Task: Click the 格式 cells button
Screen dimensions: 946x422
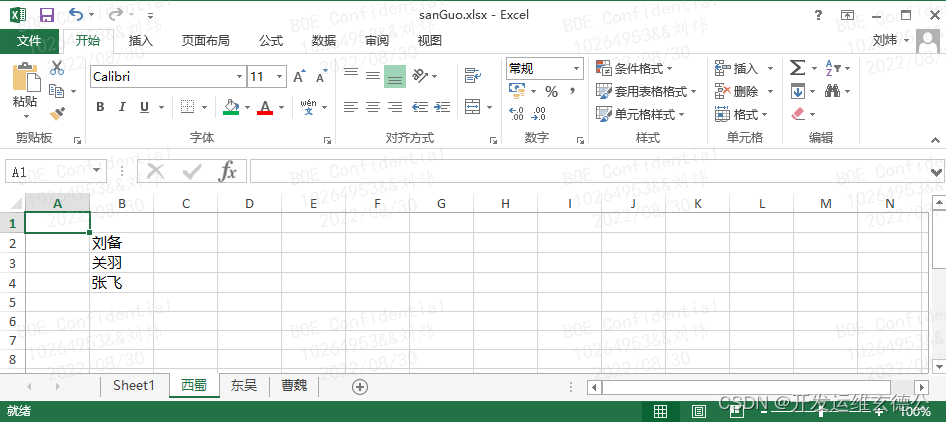Action: tap(741, 114)
